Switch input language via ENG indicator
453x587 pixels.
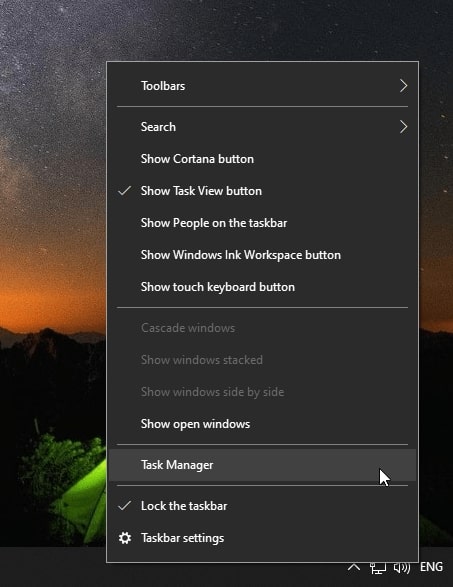[x=431, y=567]
